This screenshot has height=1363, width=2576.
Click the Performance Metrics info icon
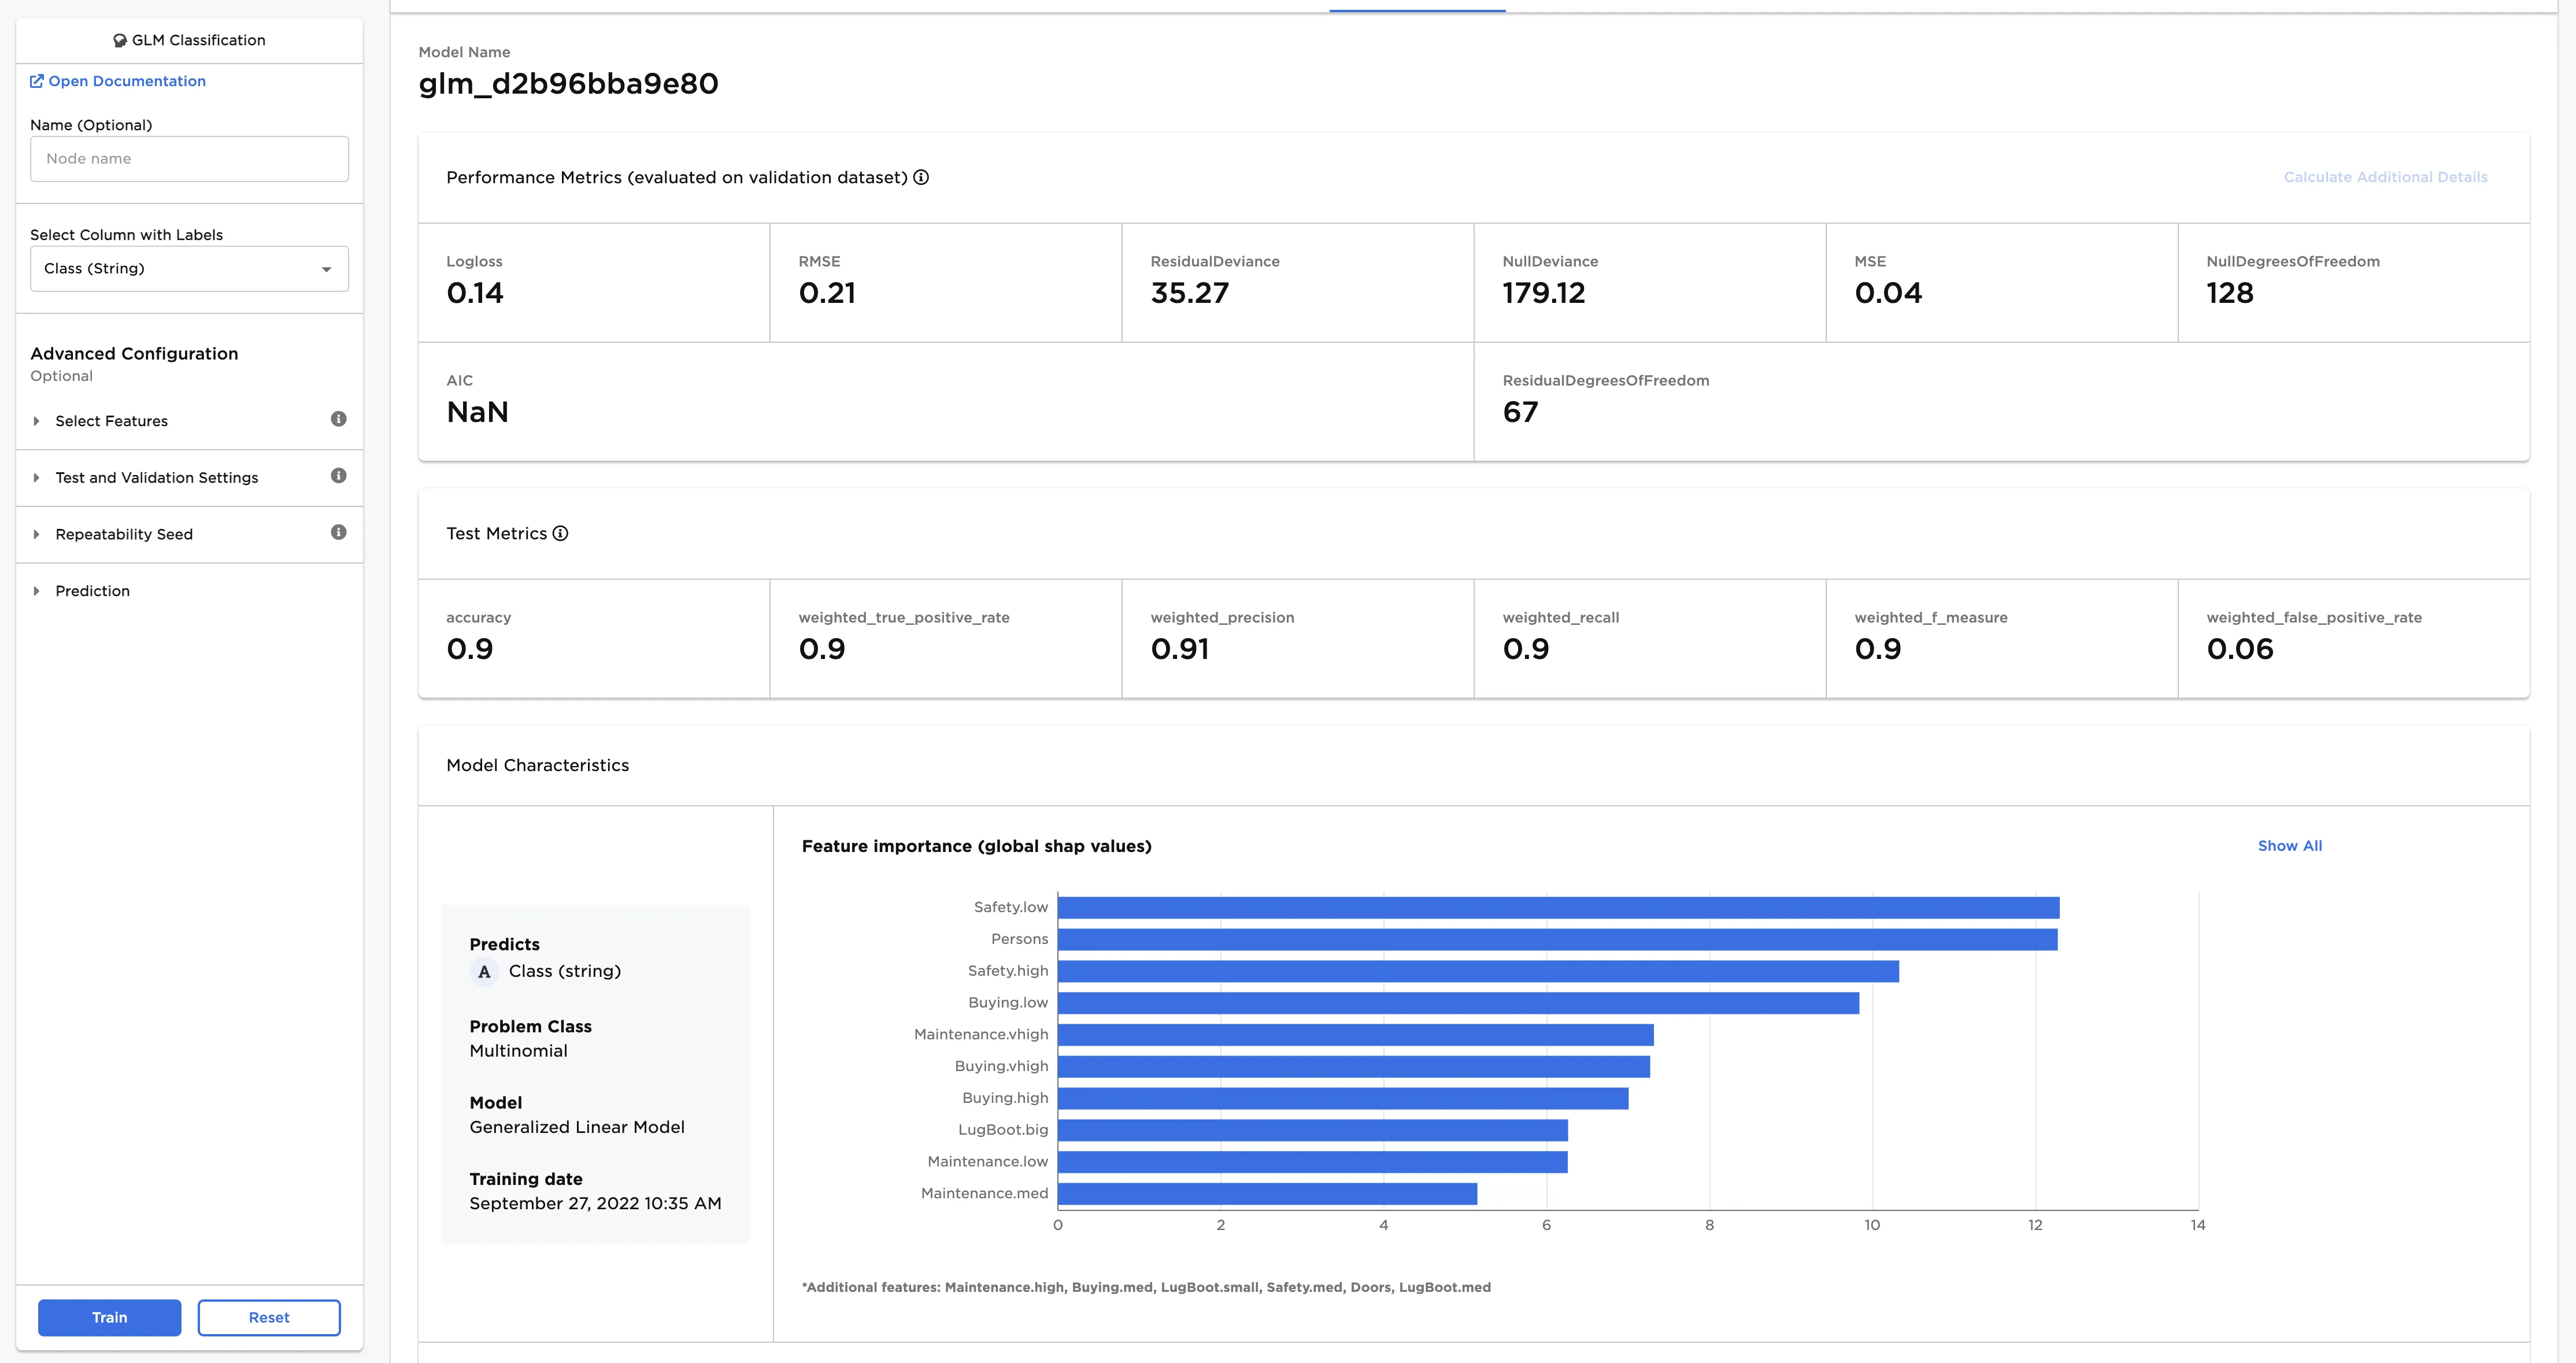pyautogui.click(x=921, y=177)
